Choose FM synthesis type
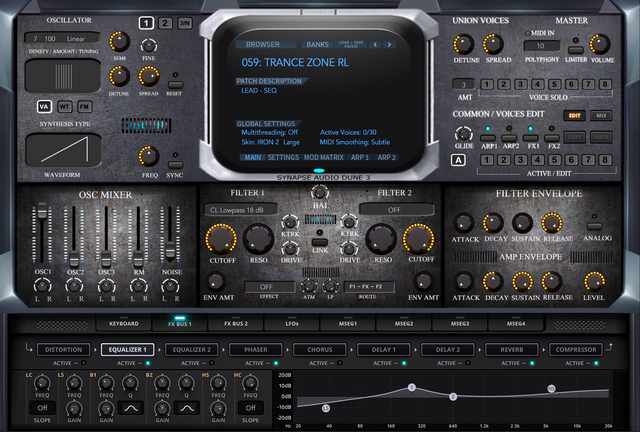 [x=84, y=107]
